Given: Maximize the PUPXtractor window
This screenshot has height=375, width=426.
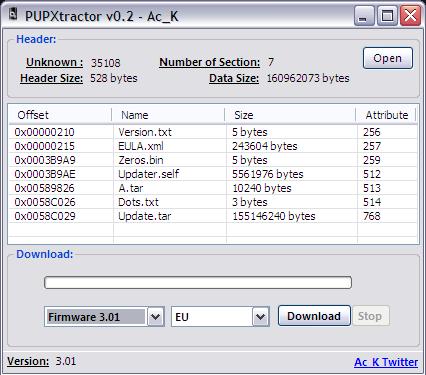Looking at the screenshot, I should click(x=387, y=16).
